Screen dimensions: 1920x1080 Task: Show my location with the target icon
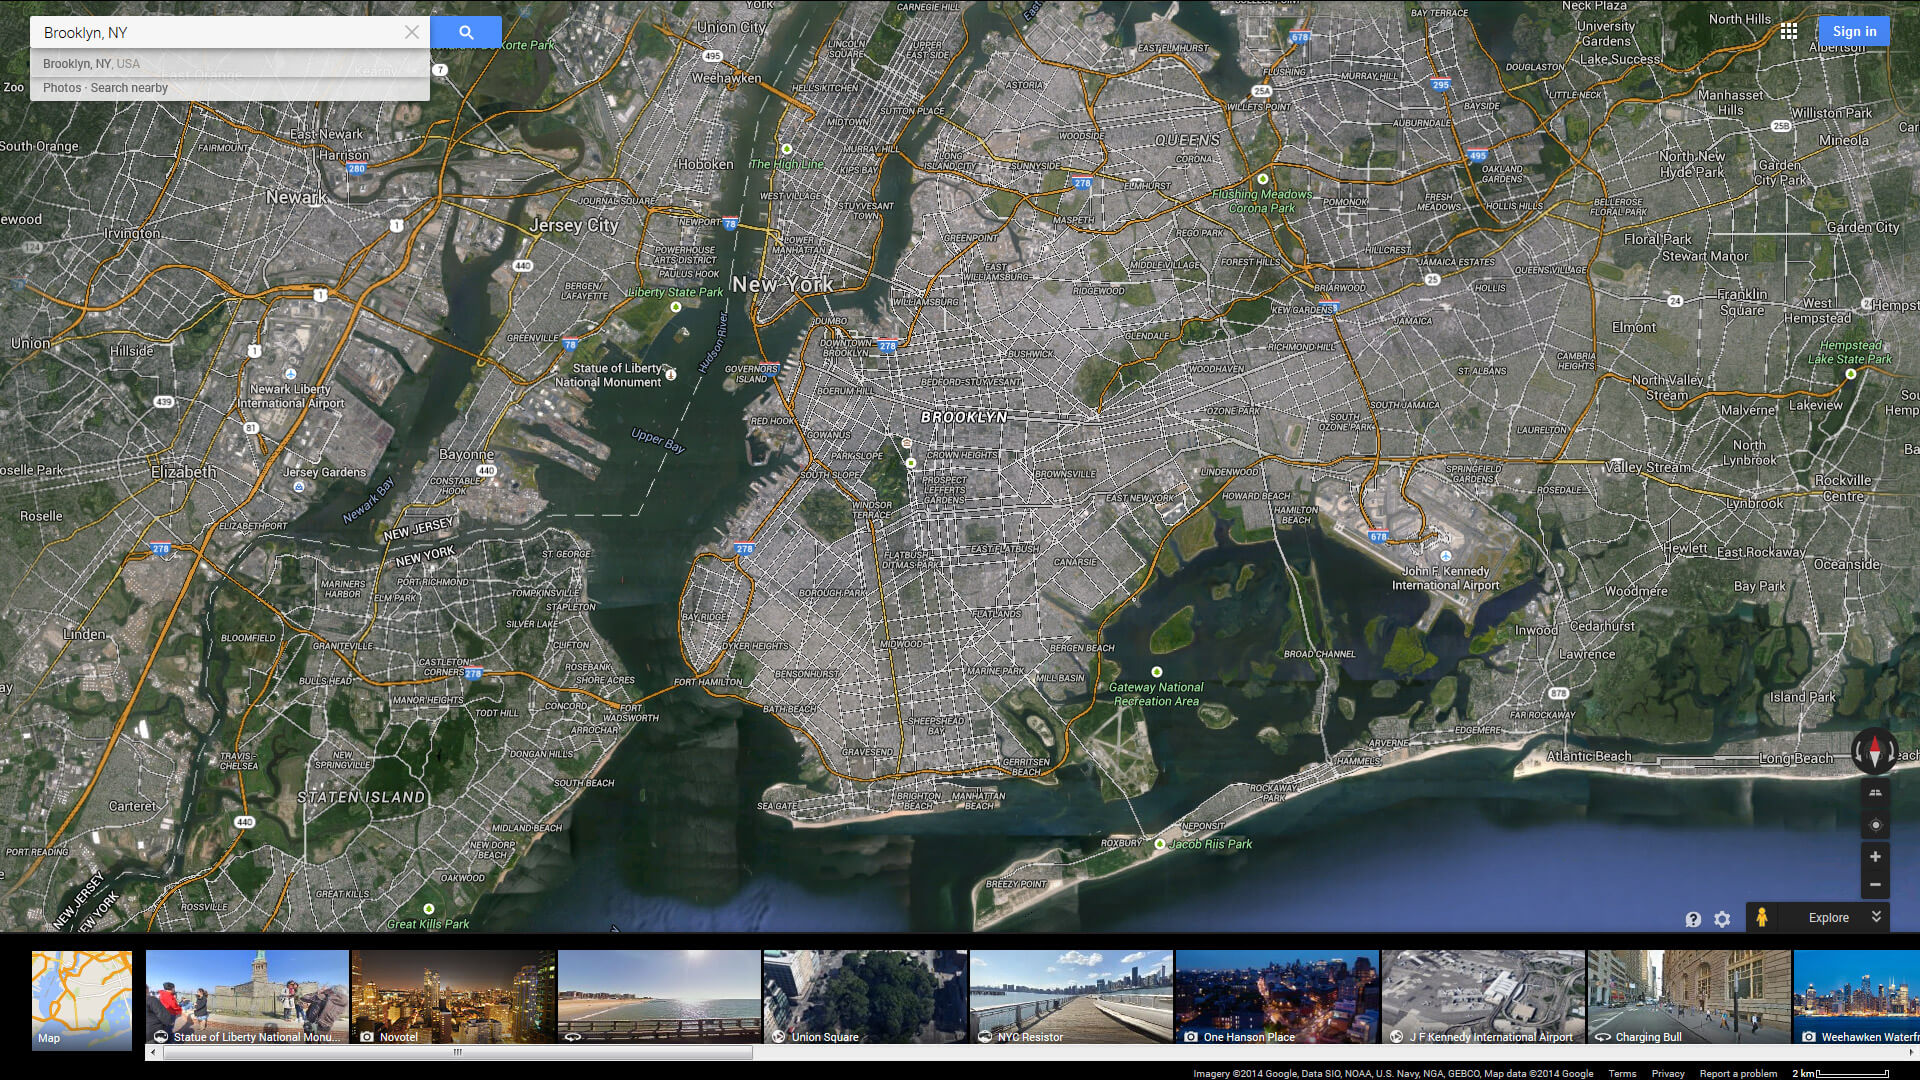tap(1875, 825)
